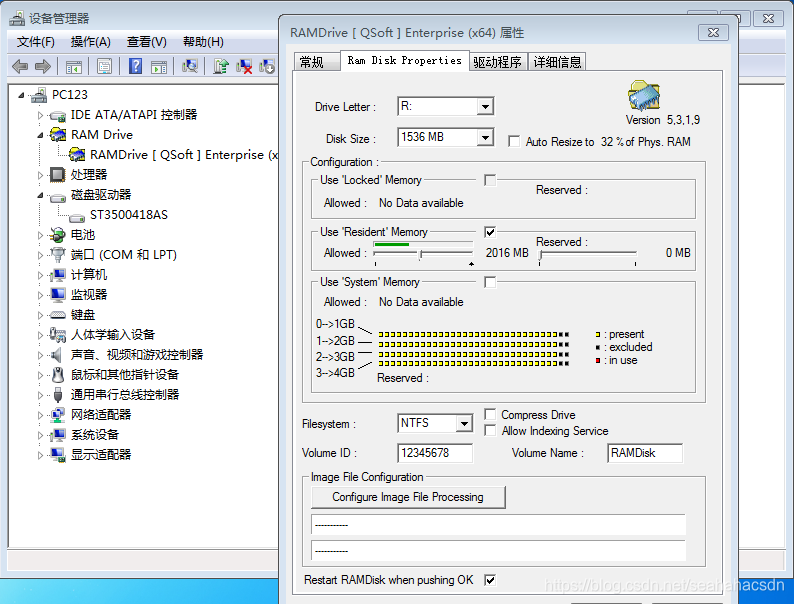794x604 pixels.
Task: Click the RAMDrive chip logo above Version
Action: tap(644, 95)
